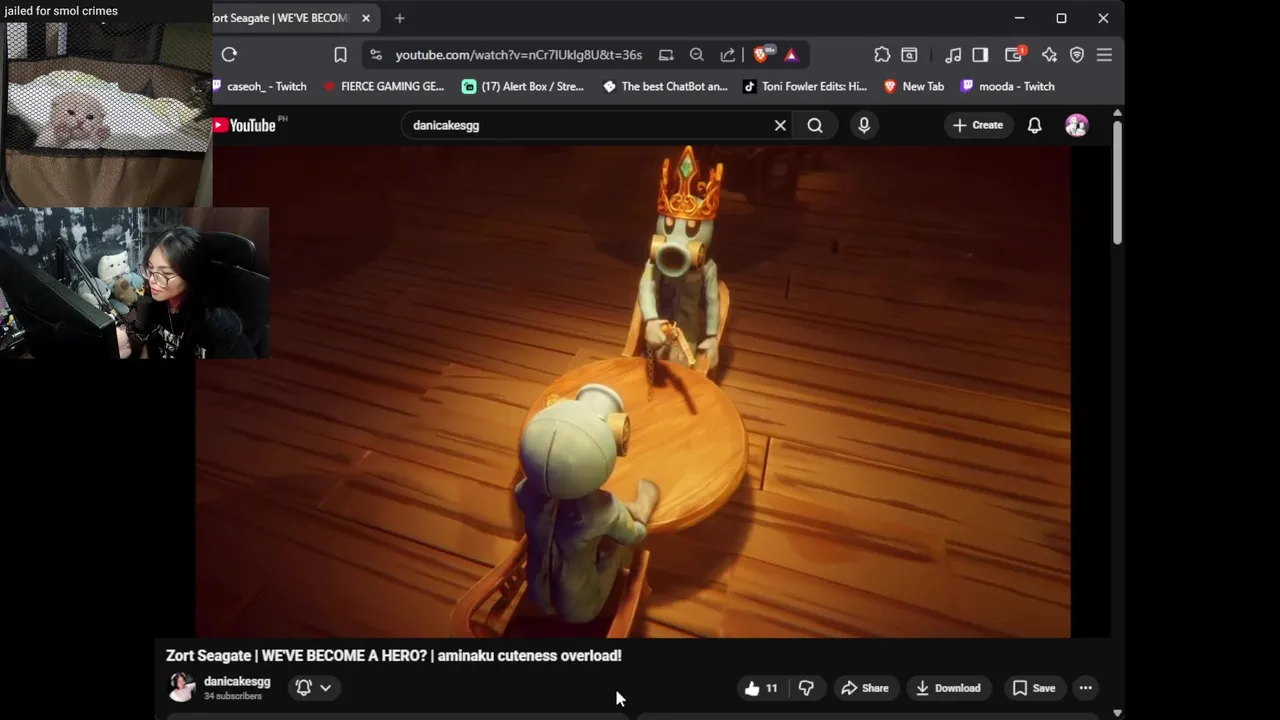
Task: Minimize the browser window
Action: tap(1019, 18)
